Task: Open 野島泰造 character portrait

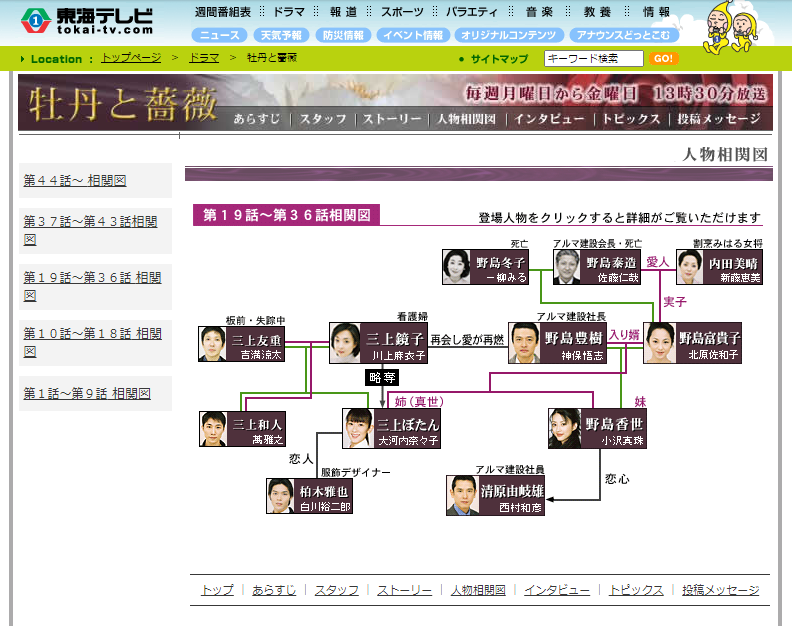Action: click(x=569, y=267)
